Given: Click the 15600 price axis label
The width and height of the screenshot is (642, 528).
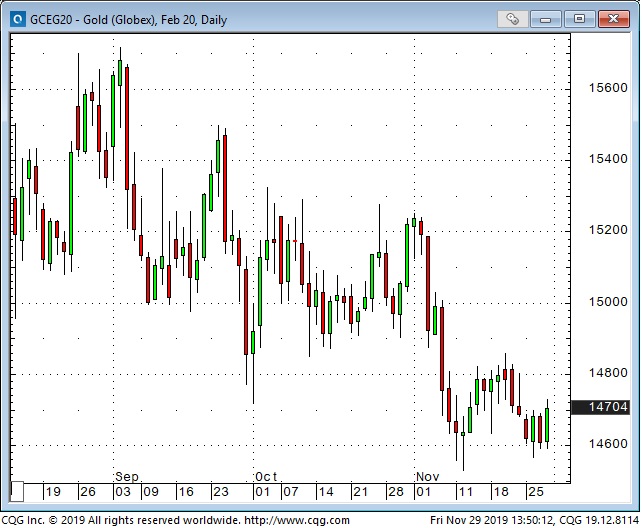Looking at the screenshot, I should click(x=608, y=88).
